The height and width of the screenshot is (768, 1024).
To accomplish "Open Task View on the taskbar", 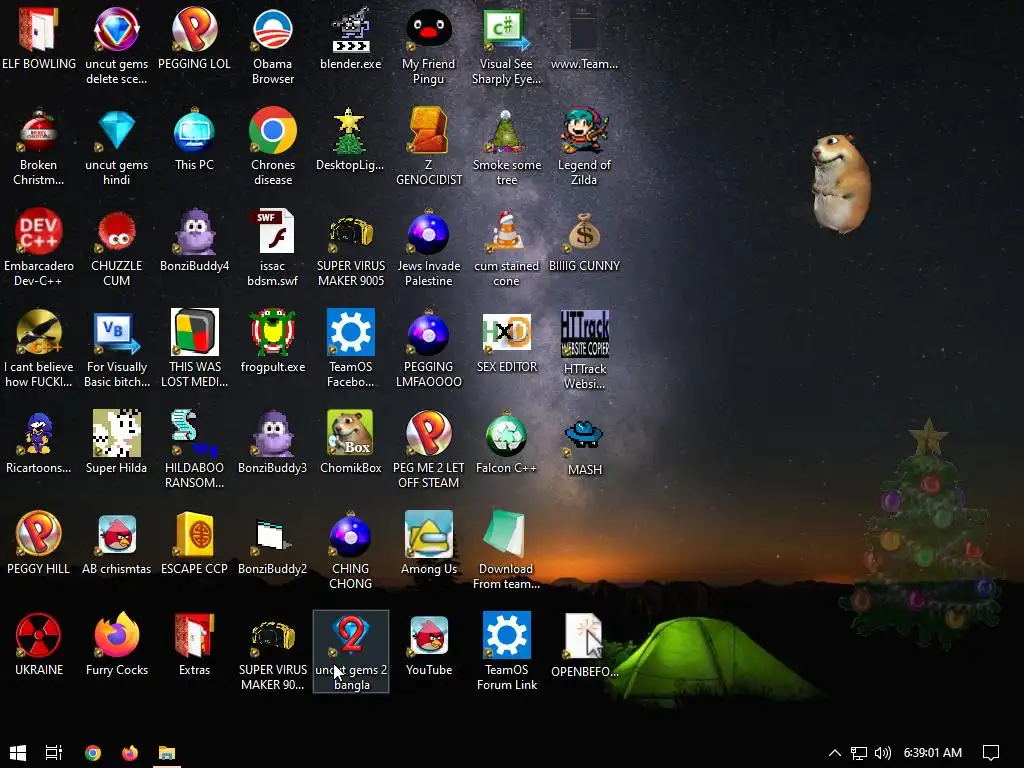I will click(x=54, y=752).
